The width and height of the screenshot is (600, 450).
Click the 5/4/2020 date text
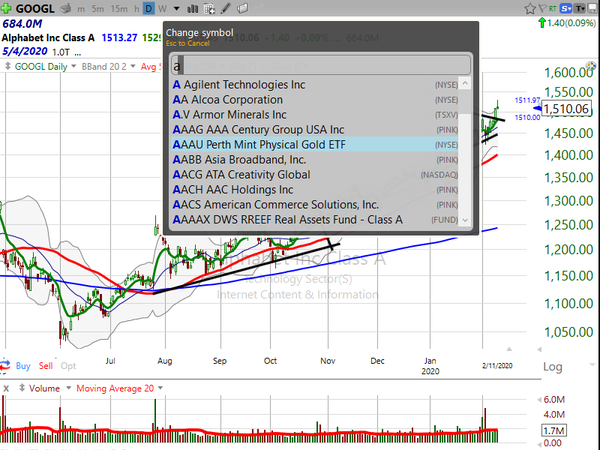coord(25,51)
